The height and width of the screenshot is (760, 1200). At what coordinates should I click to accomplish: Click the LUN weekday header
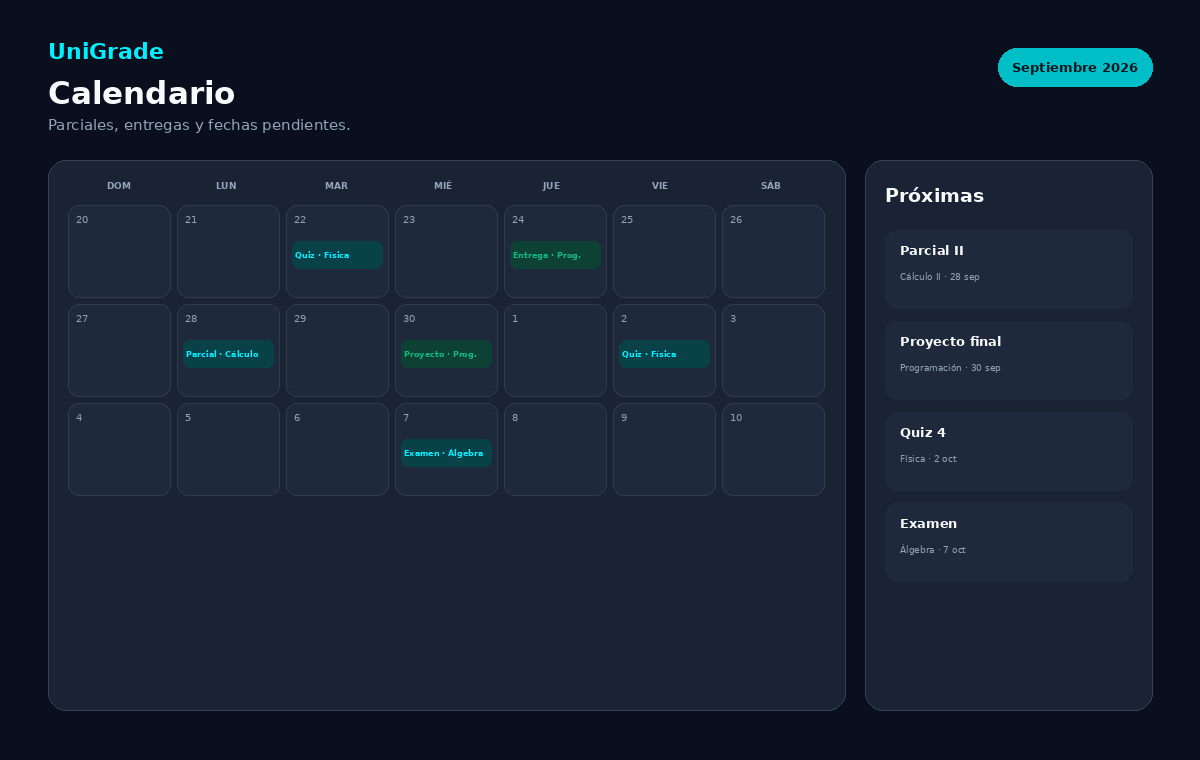click(x=227, y=186)
